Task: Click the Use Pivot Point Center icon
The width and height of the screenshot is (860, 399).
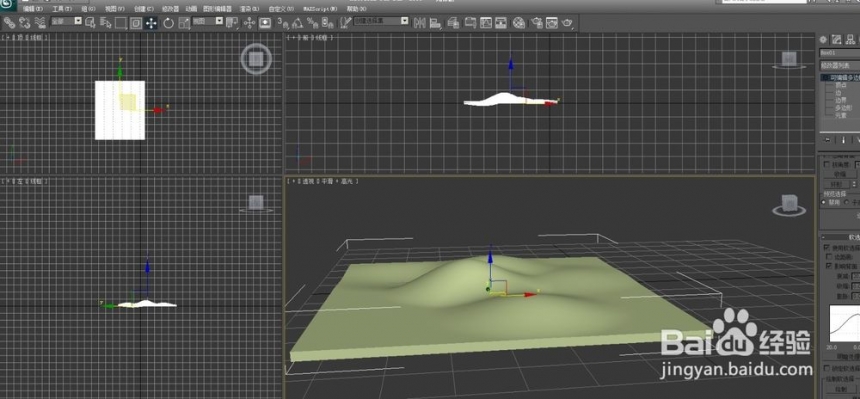Action: [x=231, y=23]
